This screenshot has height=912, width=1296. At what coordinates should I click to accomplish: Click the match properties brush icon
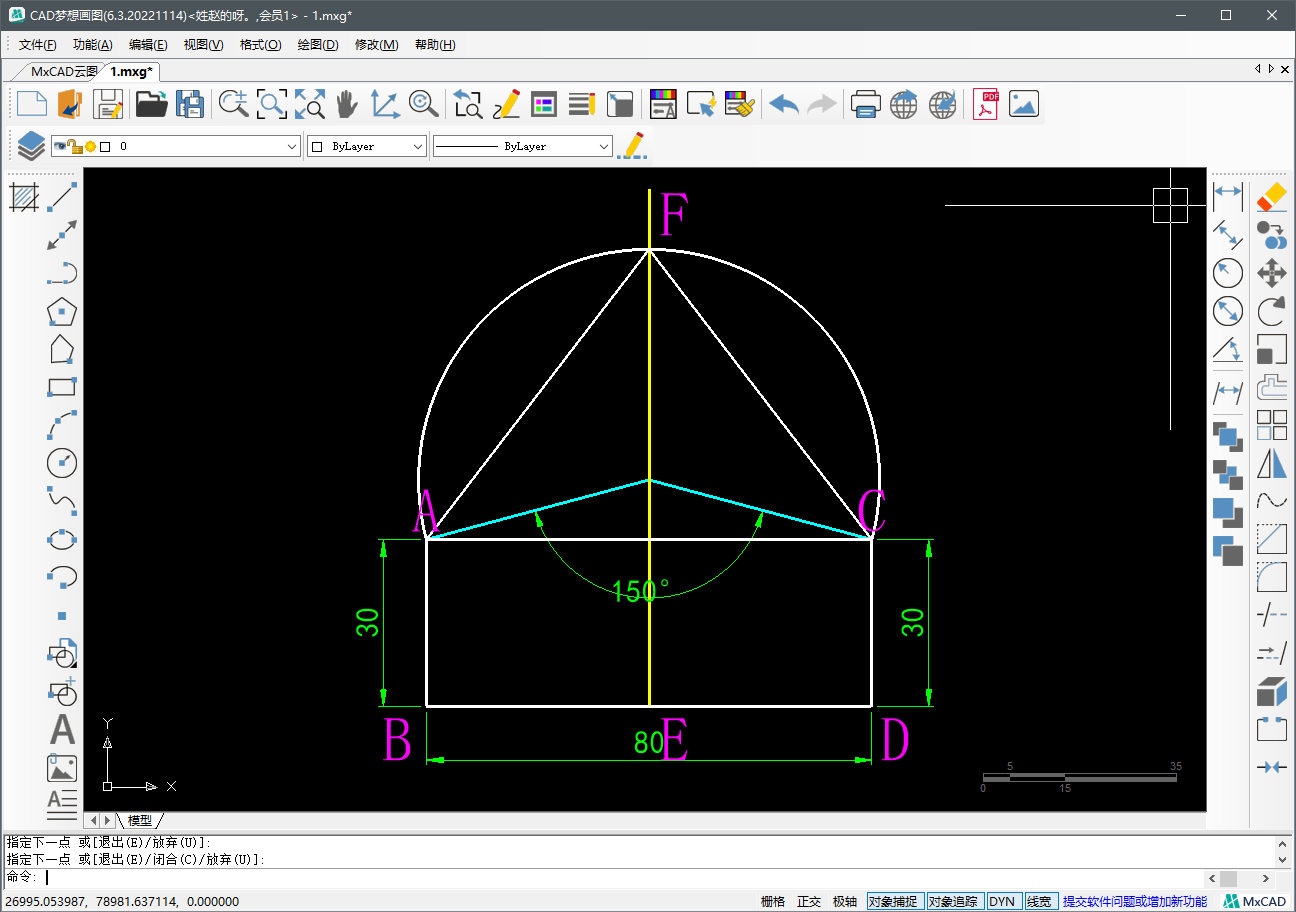(x=739, y=104)
